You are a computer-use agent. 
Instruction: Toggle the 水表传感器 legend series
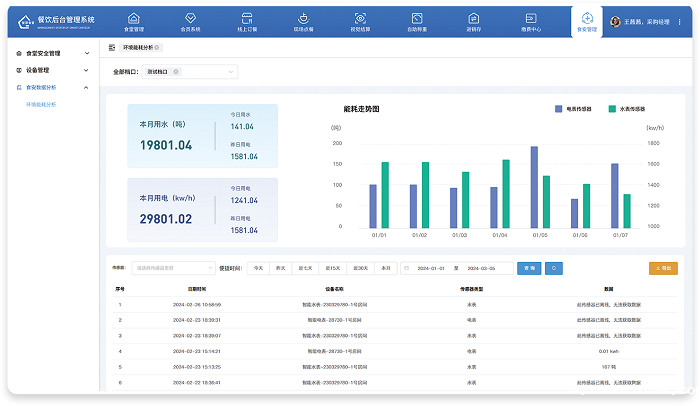pos(630,108)
